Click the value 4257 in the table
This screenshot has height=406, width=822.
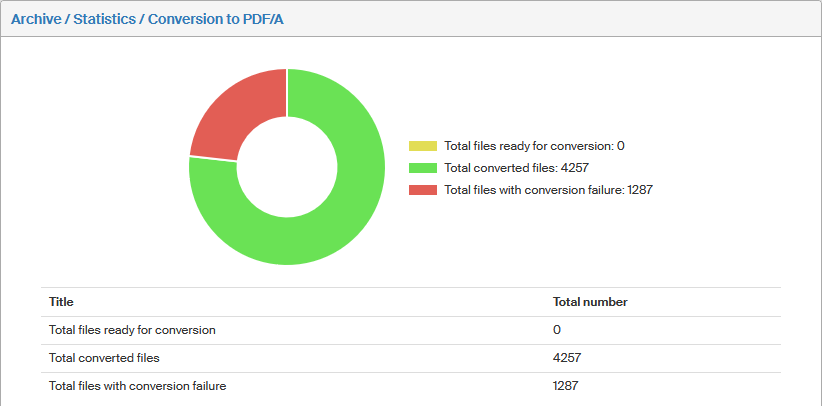(x=567, y=358)
